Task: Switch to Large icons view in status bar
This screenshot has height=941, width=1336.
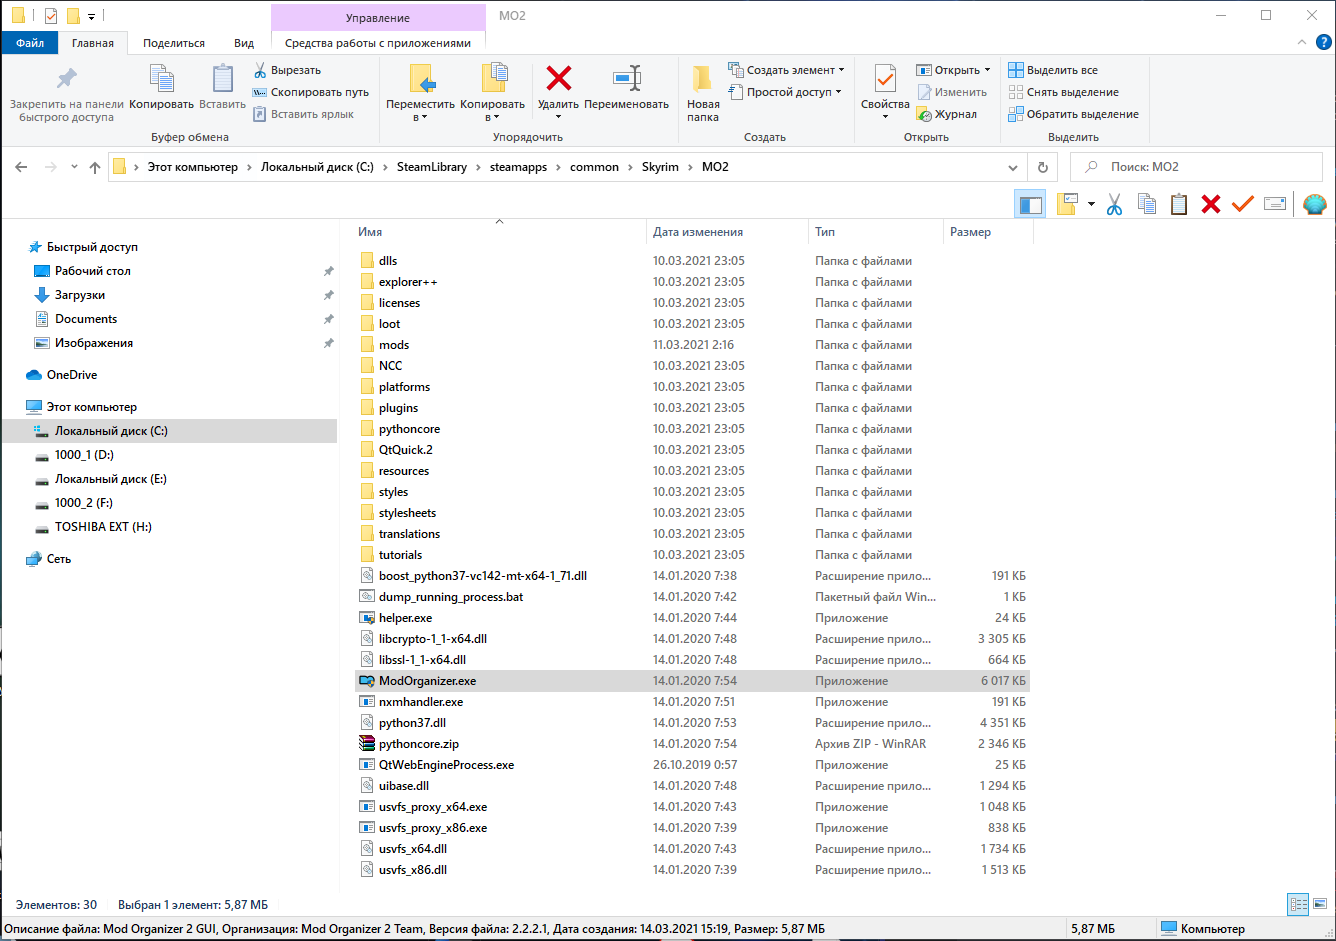Action: coord(1320,905)
